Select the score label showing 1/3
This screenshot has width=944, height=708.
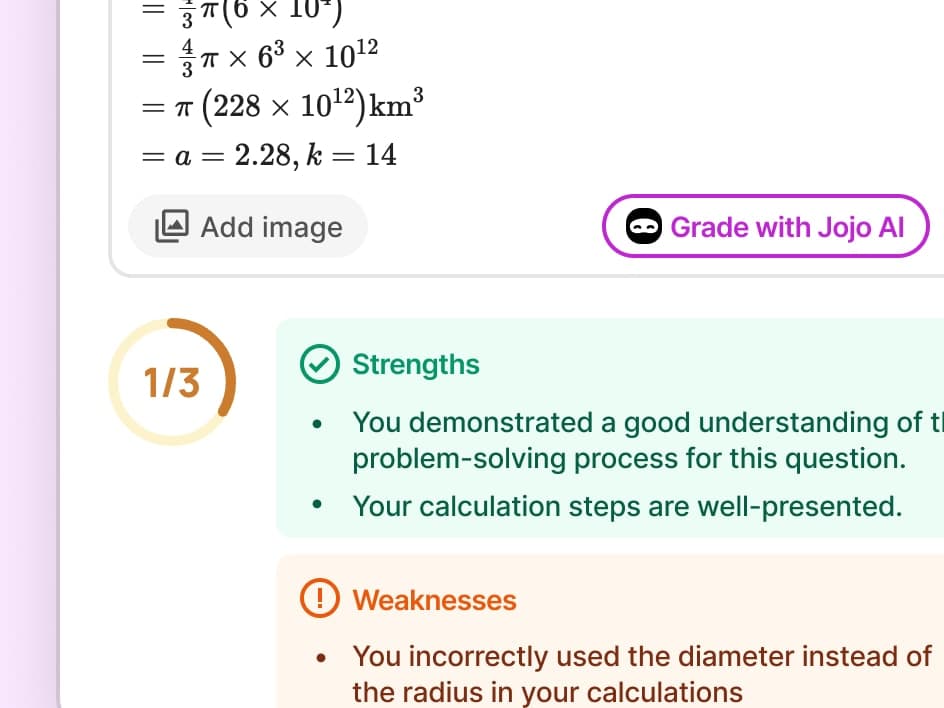click(173, 381)
